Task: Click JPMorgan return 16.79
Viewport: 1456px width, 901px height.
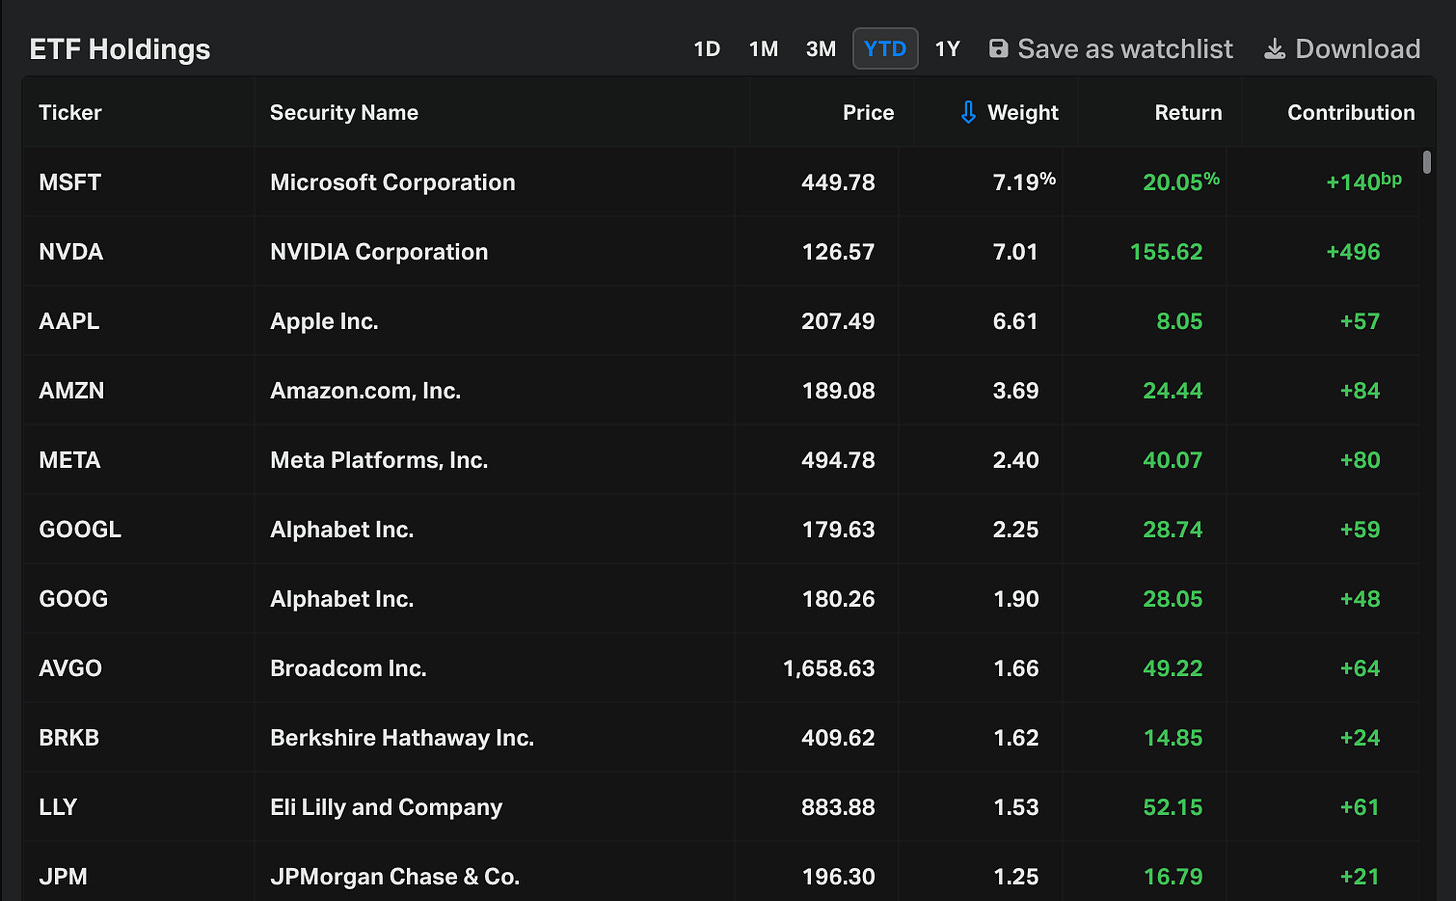Action: (1173, 877)
